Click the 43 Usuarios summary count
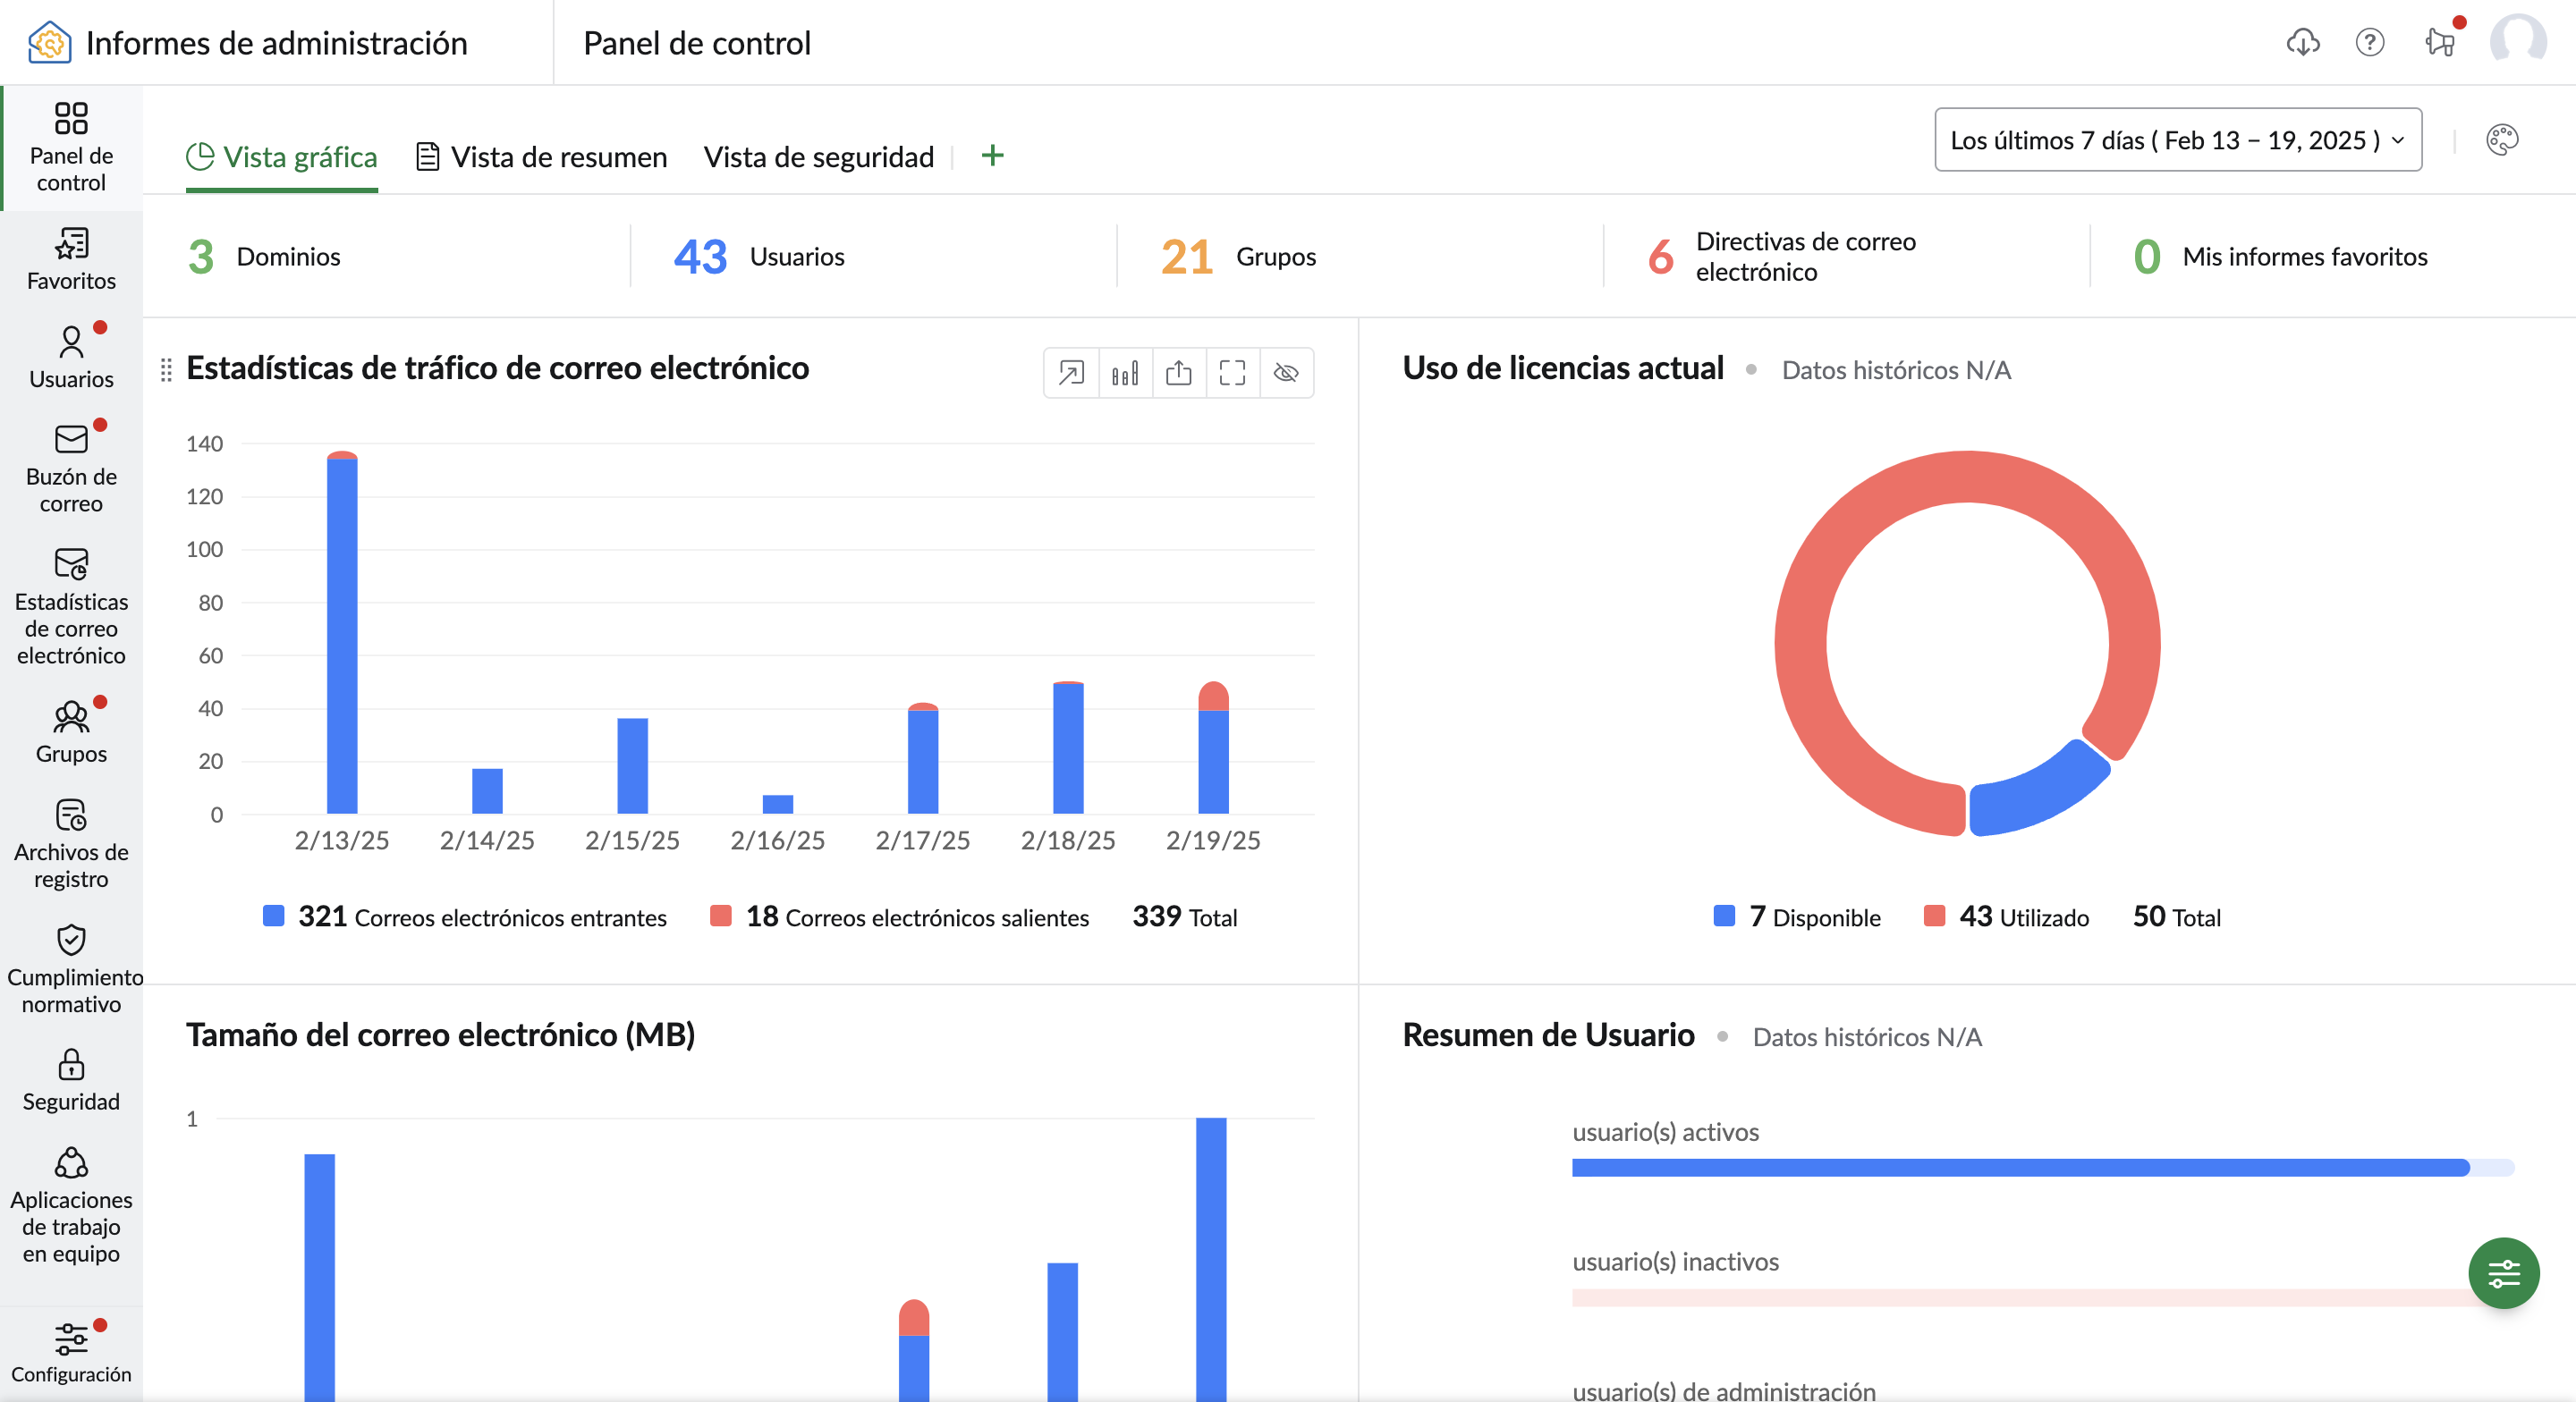Viewport: 2576px width, 1402px height. click(x=700, y=257)
